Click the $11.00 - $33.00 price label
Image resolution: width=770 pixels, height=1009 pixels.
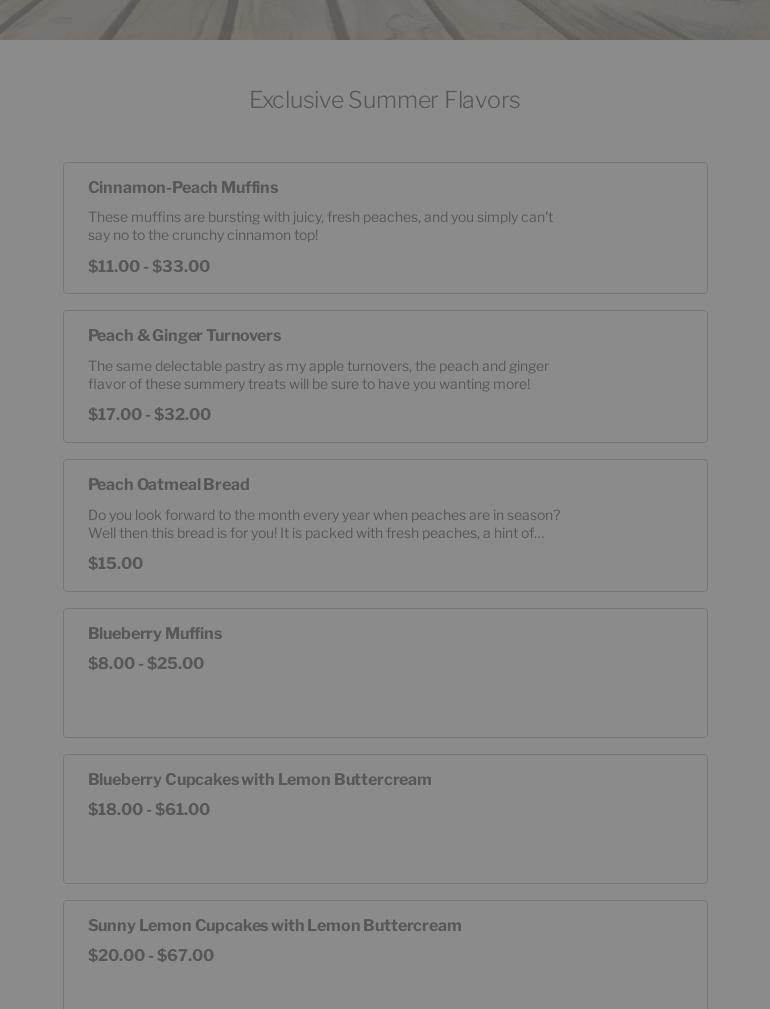[149, 266]
